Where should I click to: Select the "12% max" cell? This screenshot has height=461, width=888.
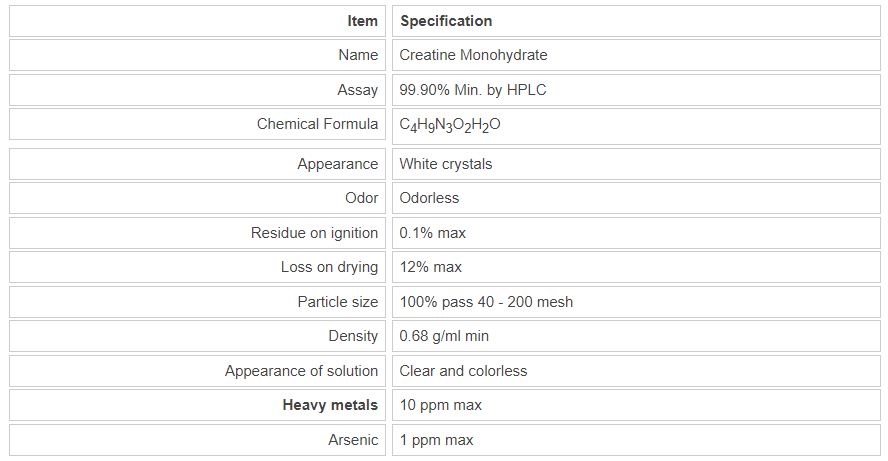430,267
